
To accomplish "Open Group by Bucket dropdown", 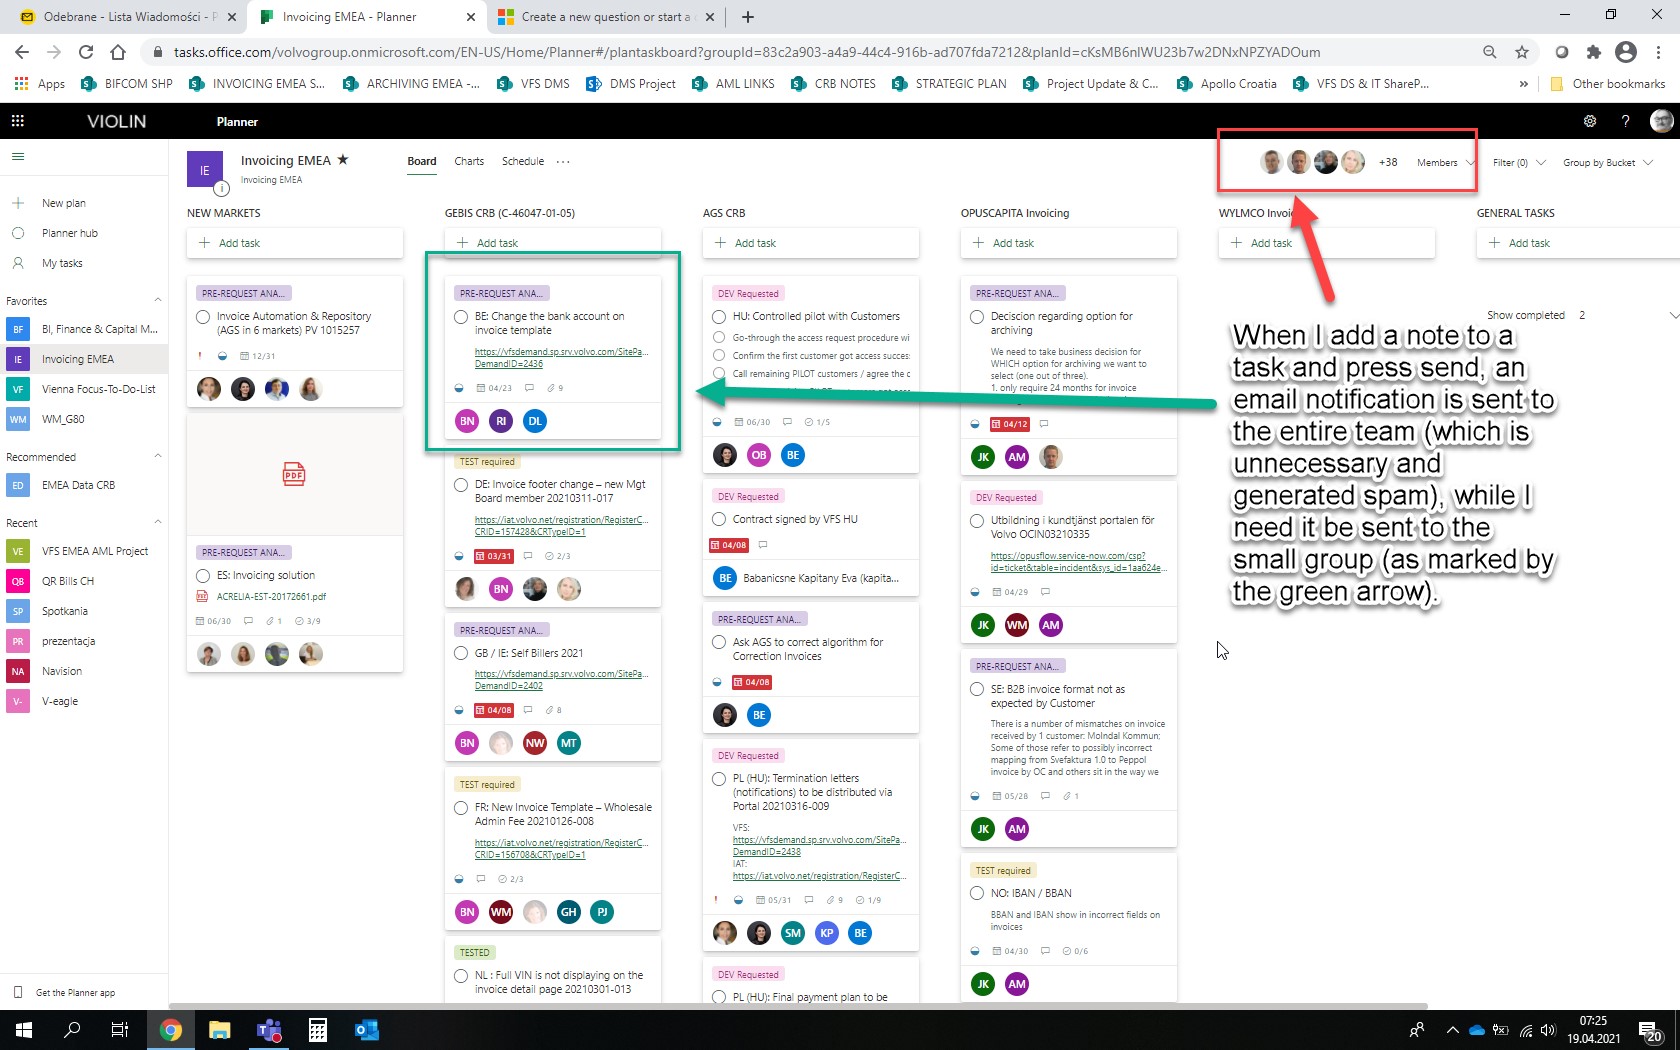I will (1608, 162).
